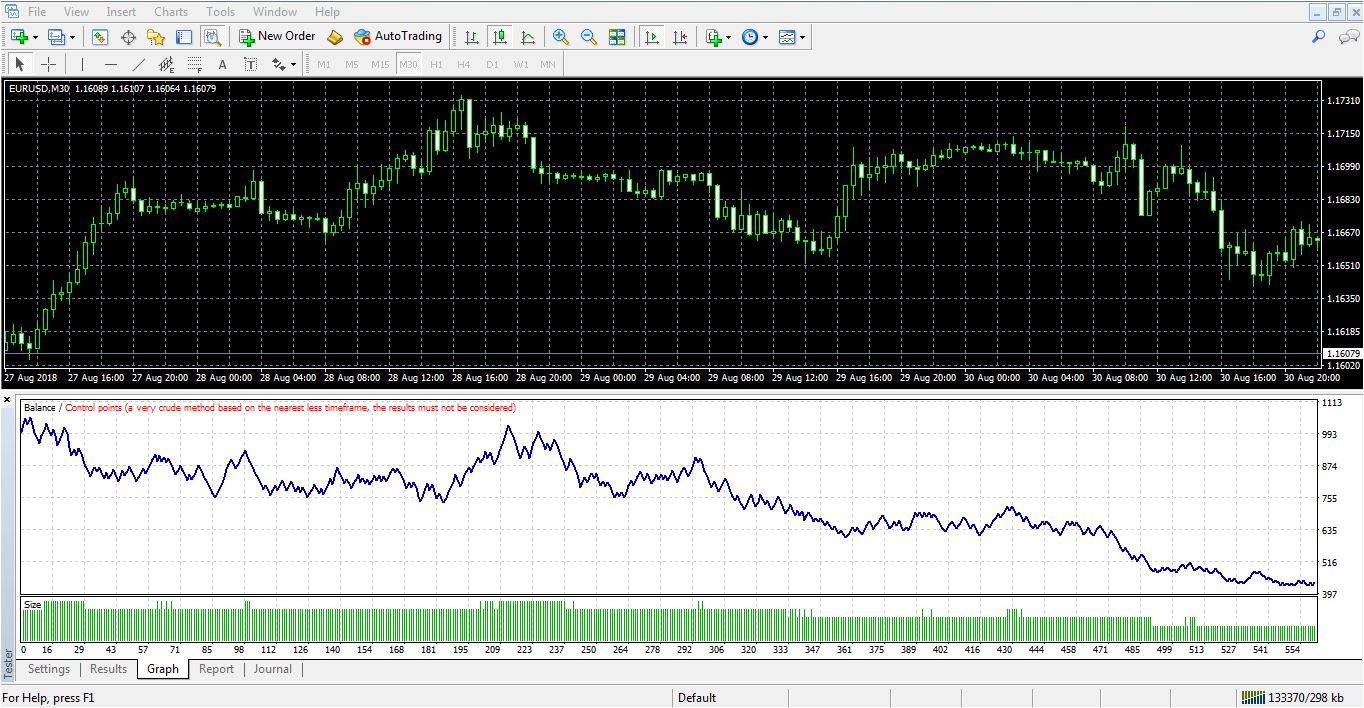Screen dimensions: 1364x708
Task: Switch chart to bar chart mode
Action: coord(472,37)
